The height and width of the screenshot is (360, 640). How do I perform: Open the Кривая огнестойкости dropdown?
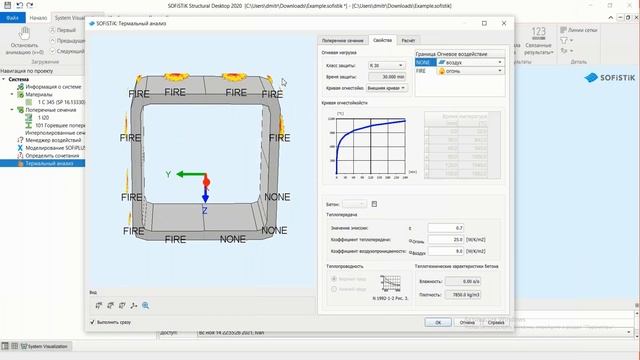pos(387,88)
